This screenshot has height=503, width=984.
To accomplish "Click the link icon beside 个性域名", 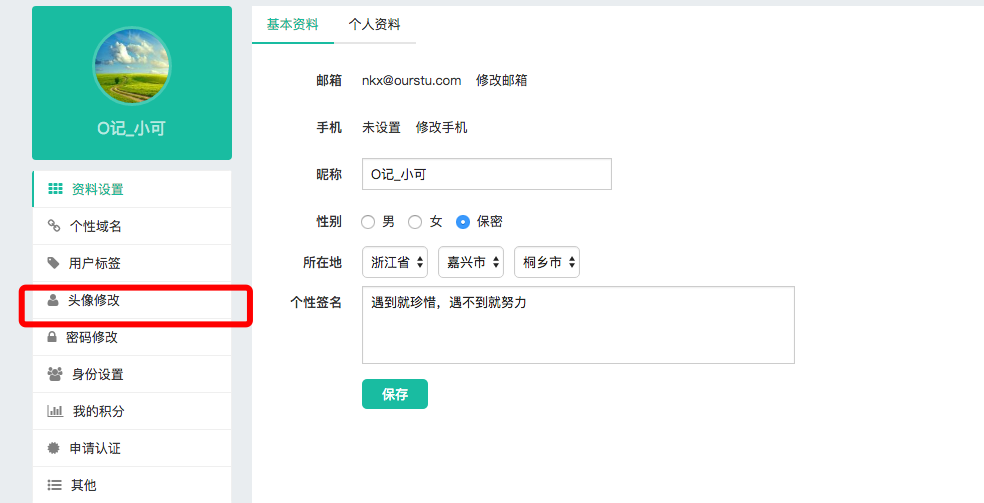I will 54,226.
